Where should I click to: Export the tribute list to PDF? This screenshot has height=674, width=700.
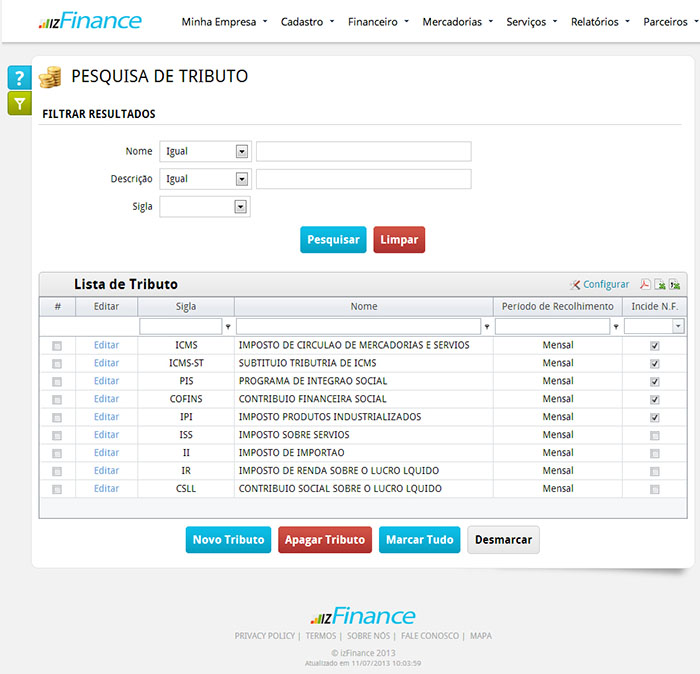click(646, 285)
